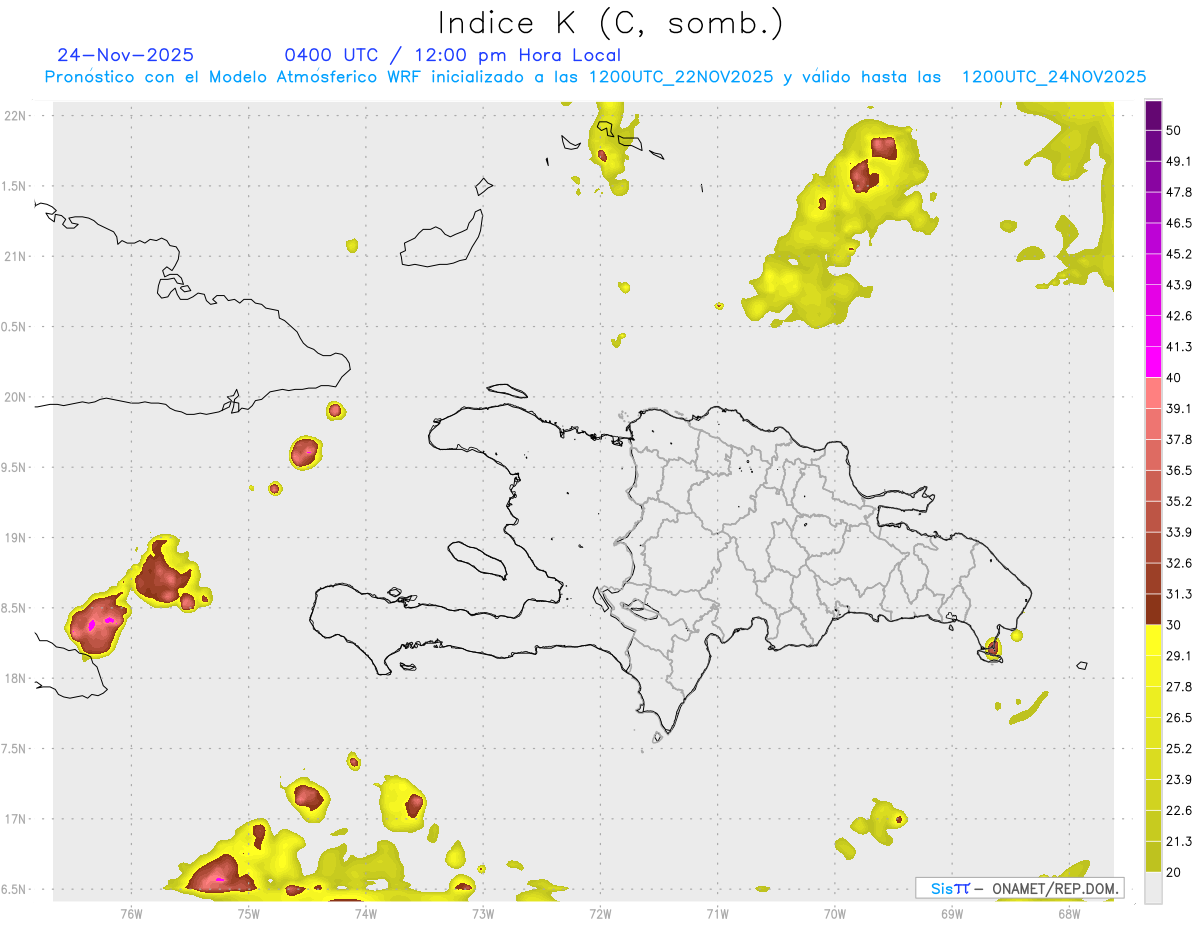This screenshot has height=927, width=1200.
Task: Click the longitude label '71W'
Action: tap(717, 914)
